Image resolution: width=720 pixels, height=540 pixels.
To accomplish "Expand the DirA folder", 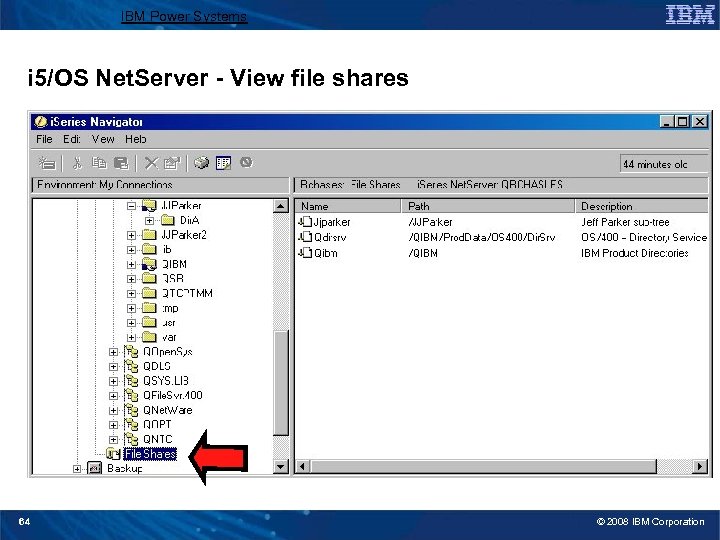I will 149,221.
